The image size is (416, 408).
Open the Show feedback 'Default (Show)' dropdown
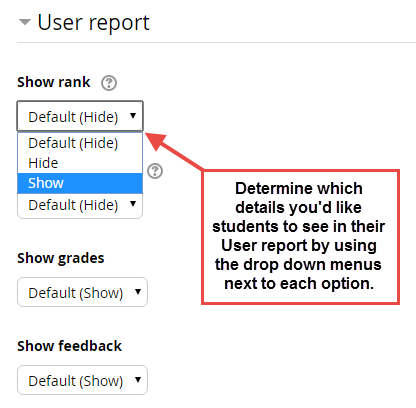(82, 380)
